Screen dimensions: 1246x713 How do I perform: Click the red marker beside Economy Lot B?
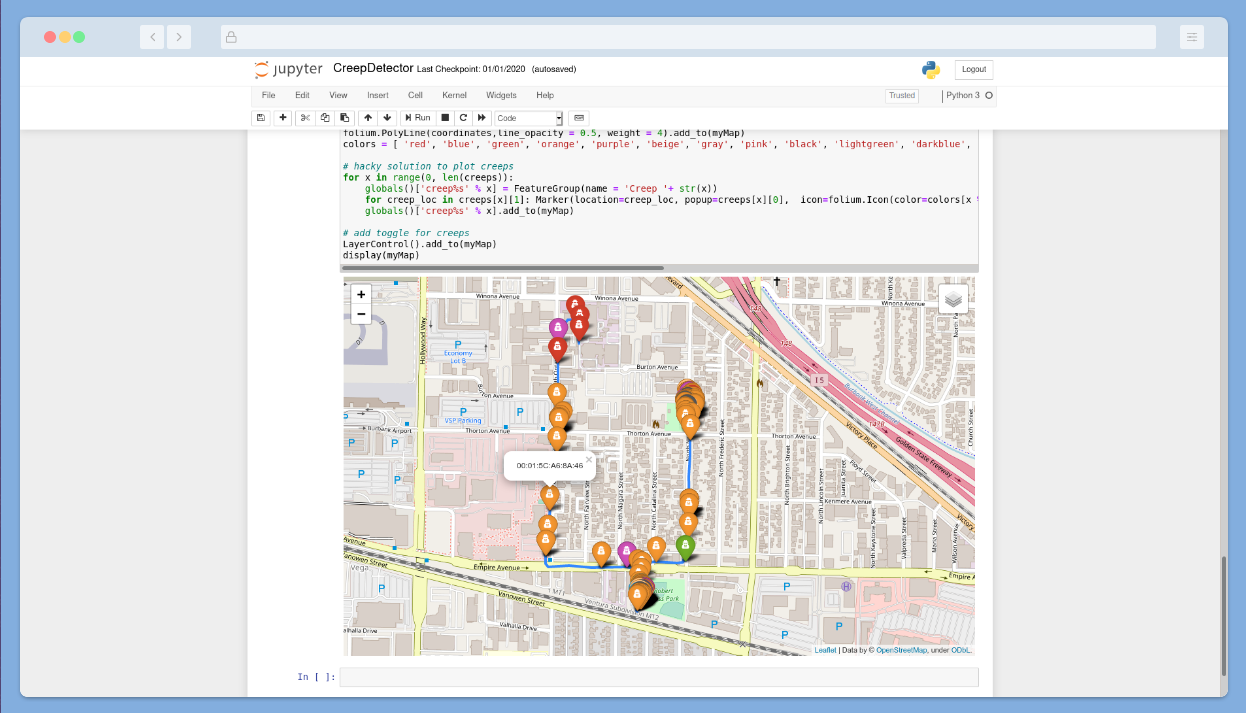[558, 348]
